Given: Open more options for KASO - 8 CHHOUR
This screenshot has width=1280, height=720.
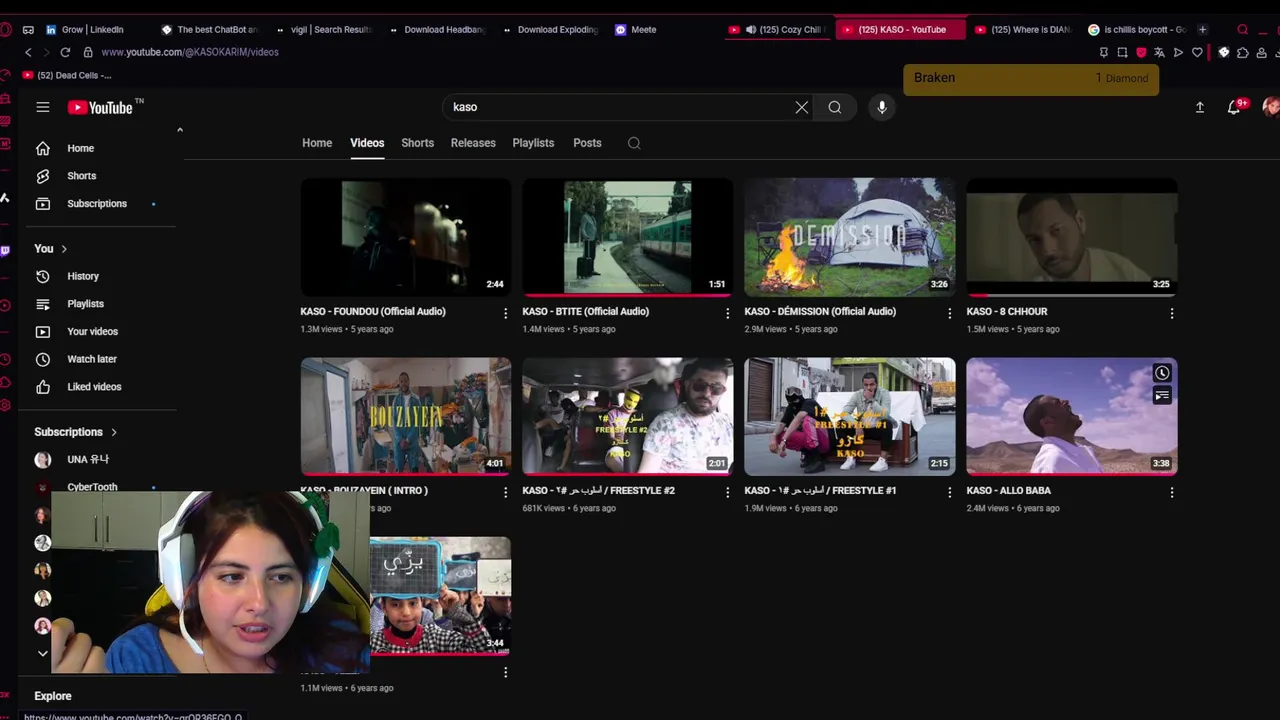Looking at the screenshot, I should point(1171,313).
